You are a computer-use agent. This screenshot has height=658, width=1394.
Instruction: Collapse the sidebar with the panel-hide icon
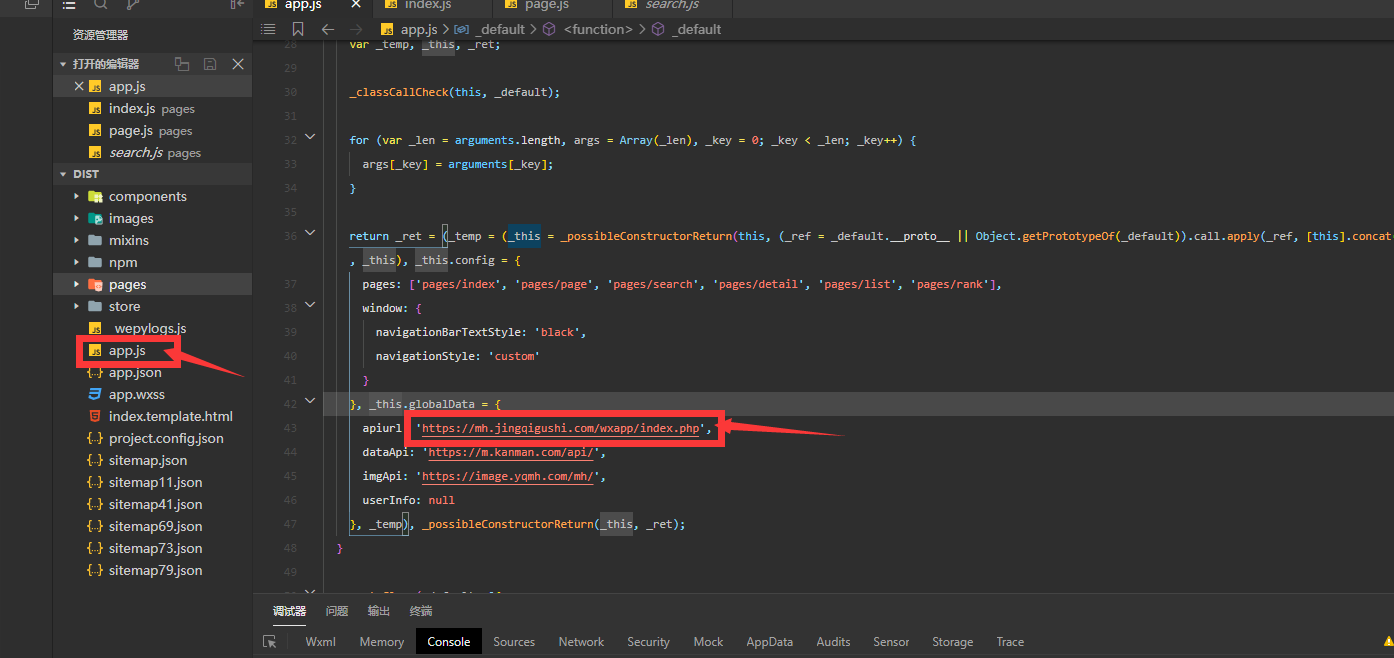pos(237,5)
